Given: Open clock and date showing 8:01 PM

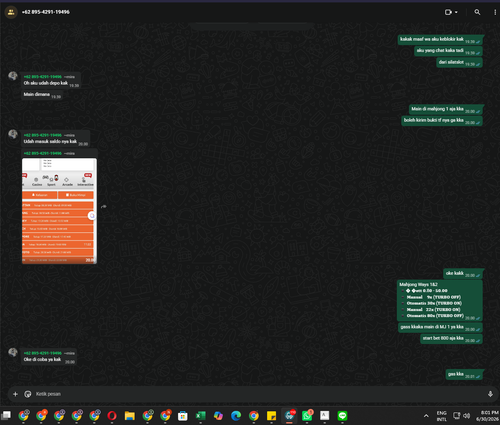Looking at the screenshot, I should 487,416.
